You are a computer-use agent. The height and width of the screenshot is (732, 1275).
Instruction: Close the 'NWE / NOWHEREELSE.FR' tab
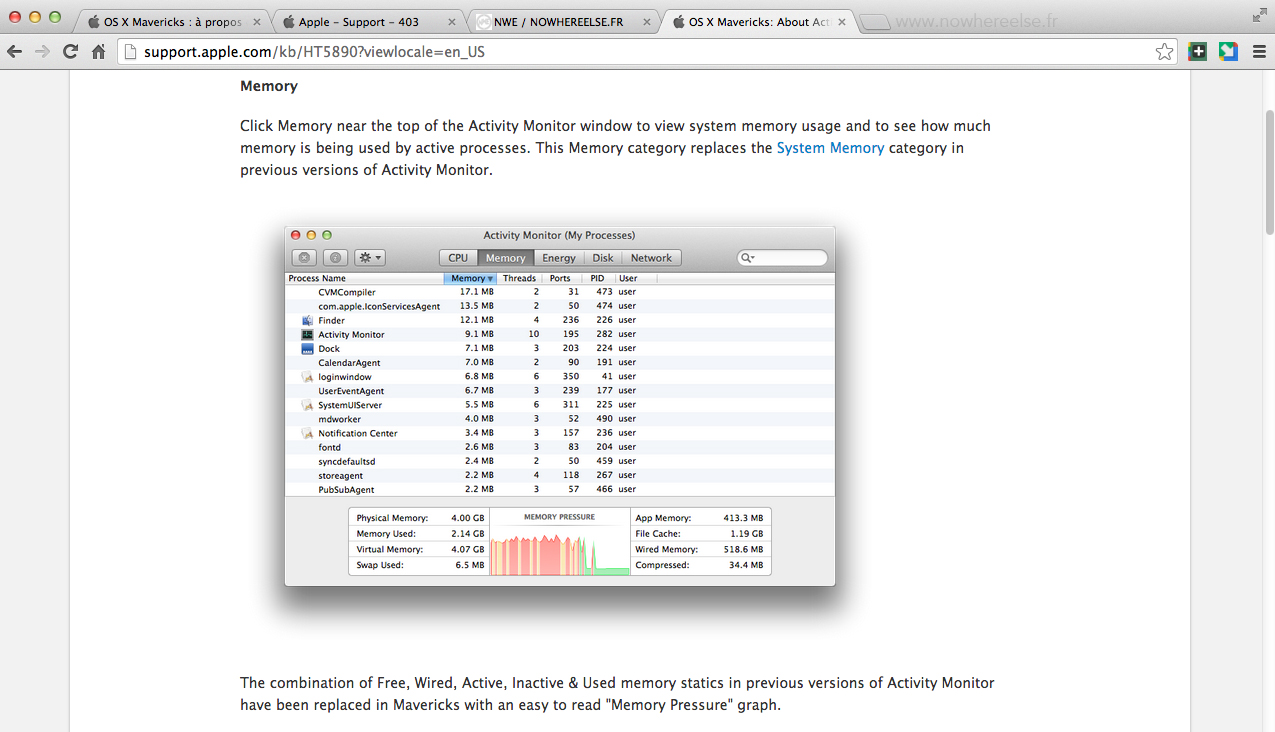pyautogui.click(x=646, y=22)
